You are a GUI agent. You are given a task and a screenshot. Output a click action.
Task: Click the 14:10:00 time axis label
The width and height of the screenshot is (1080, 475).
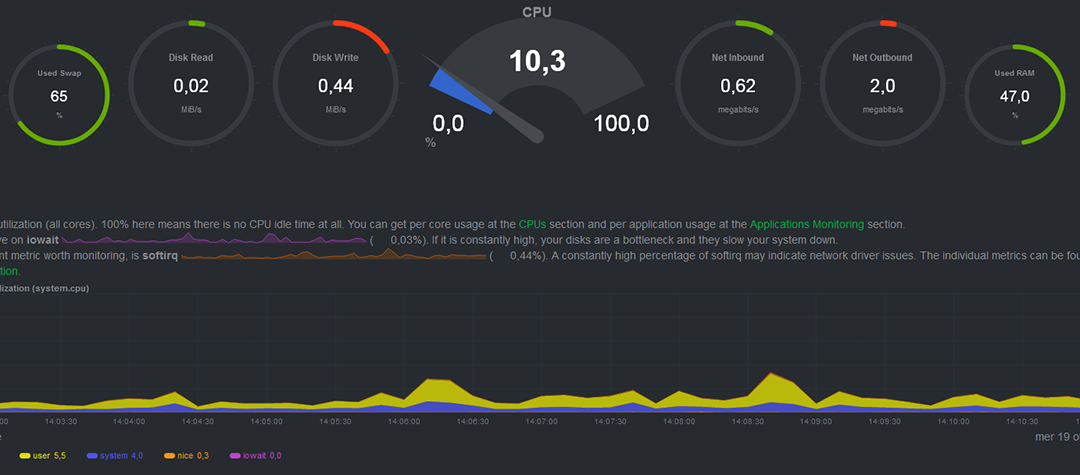955,421
